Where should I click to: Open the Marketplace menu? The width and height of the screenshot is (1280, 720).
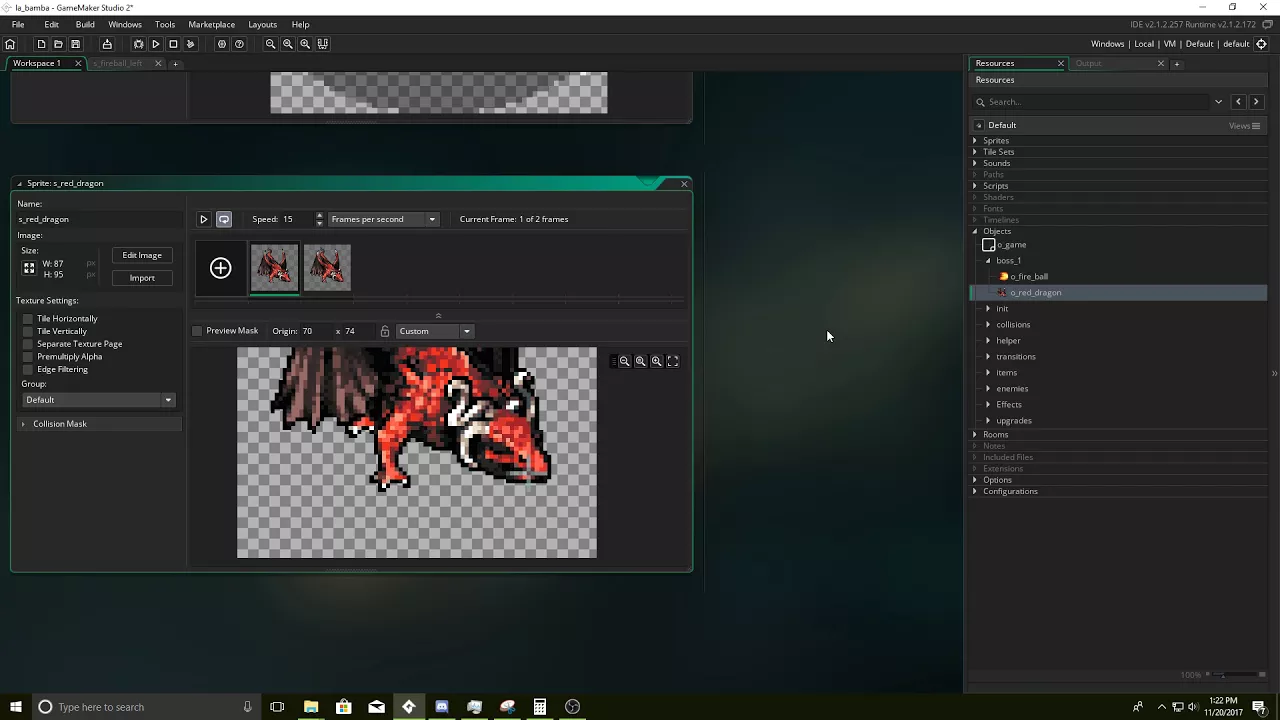pyautogui.click(x=212, y=24)
